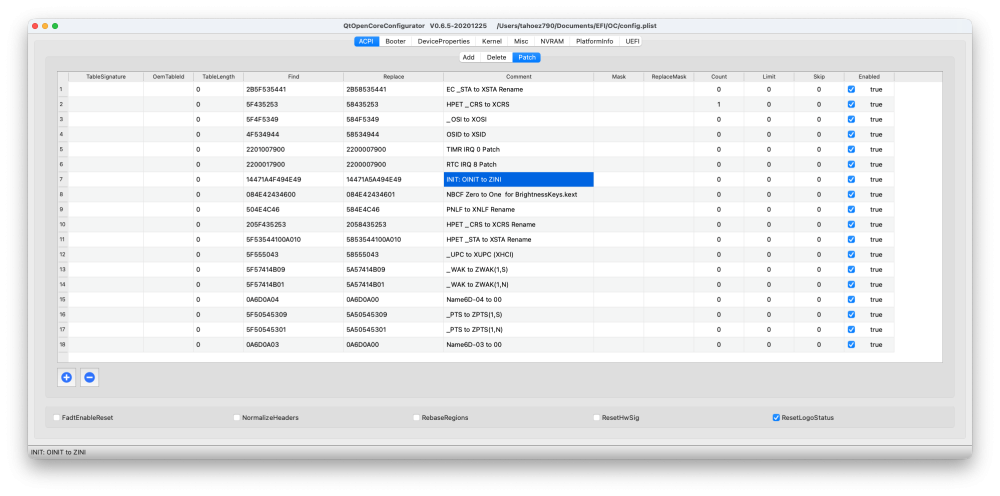Select the ACPI tab
The width and height of the screenshot is (1000, 496).
pyautogui.click(x=366, y=41)
